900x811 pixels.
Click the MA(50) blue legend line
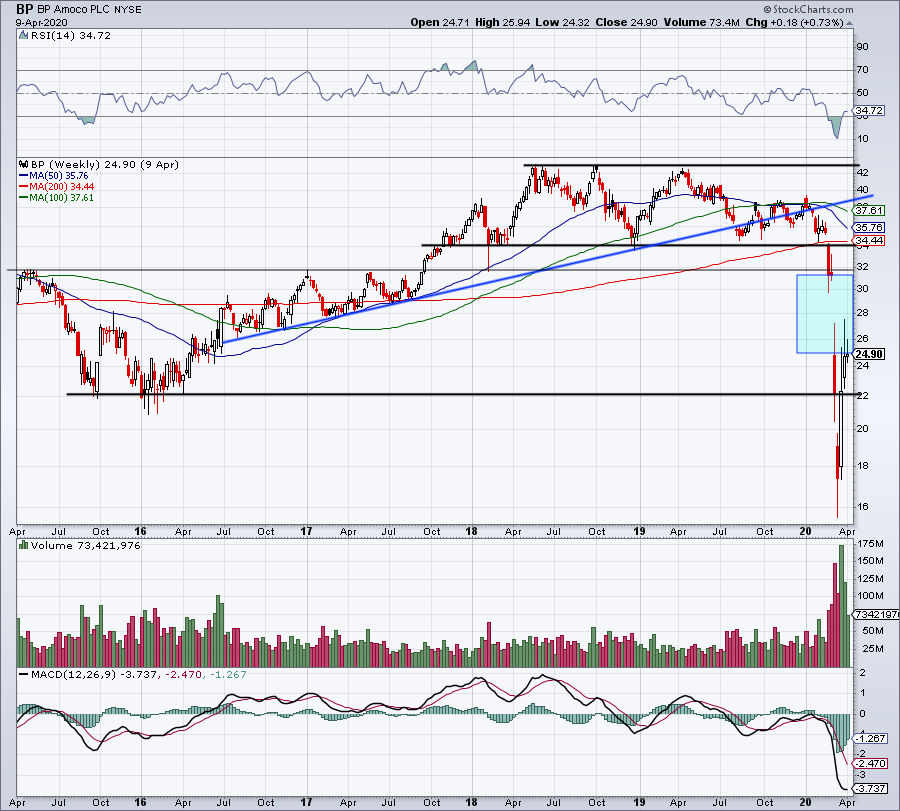tap(23, 176)
